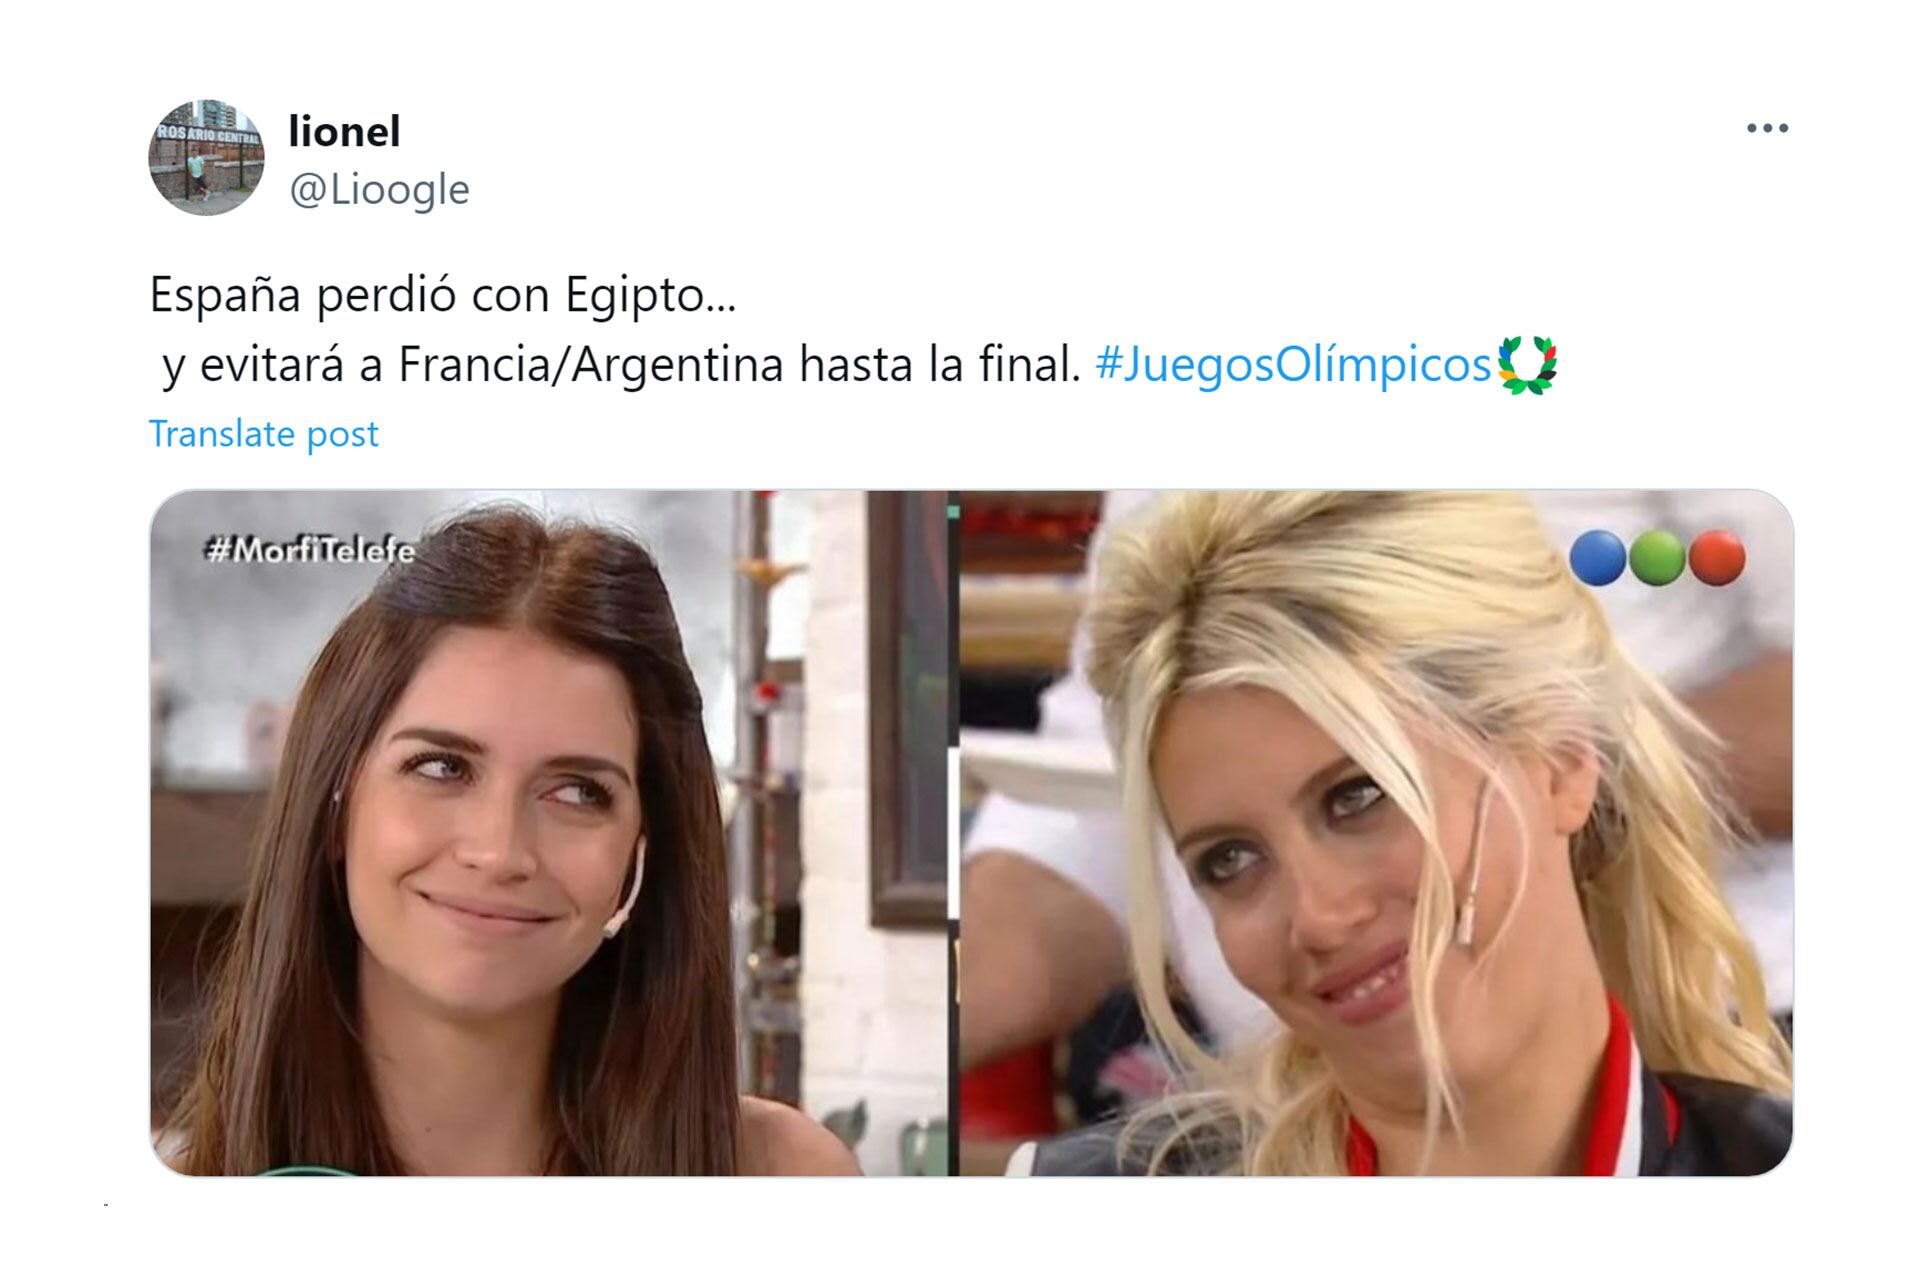Open the @Lioogle handle link
Screen dimensions: 1920x1286
(x=379, y=189)
